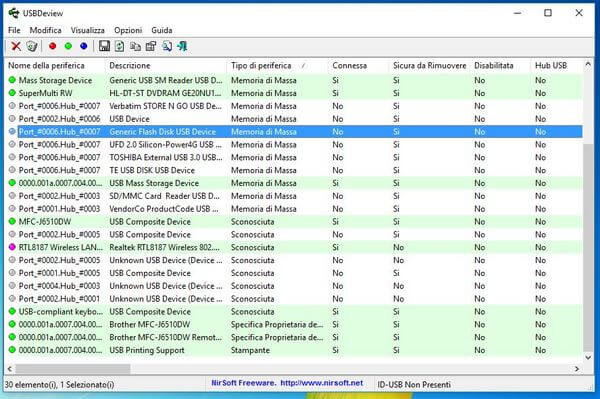Click green dot of USB Printing Support row
The height and width of the screenshot is (399, 600).
tap(12, 350)
